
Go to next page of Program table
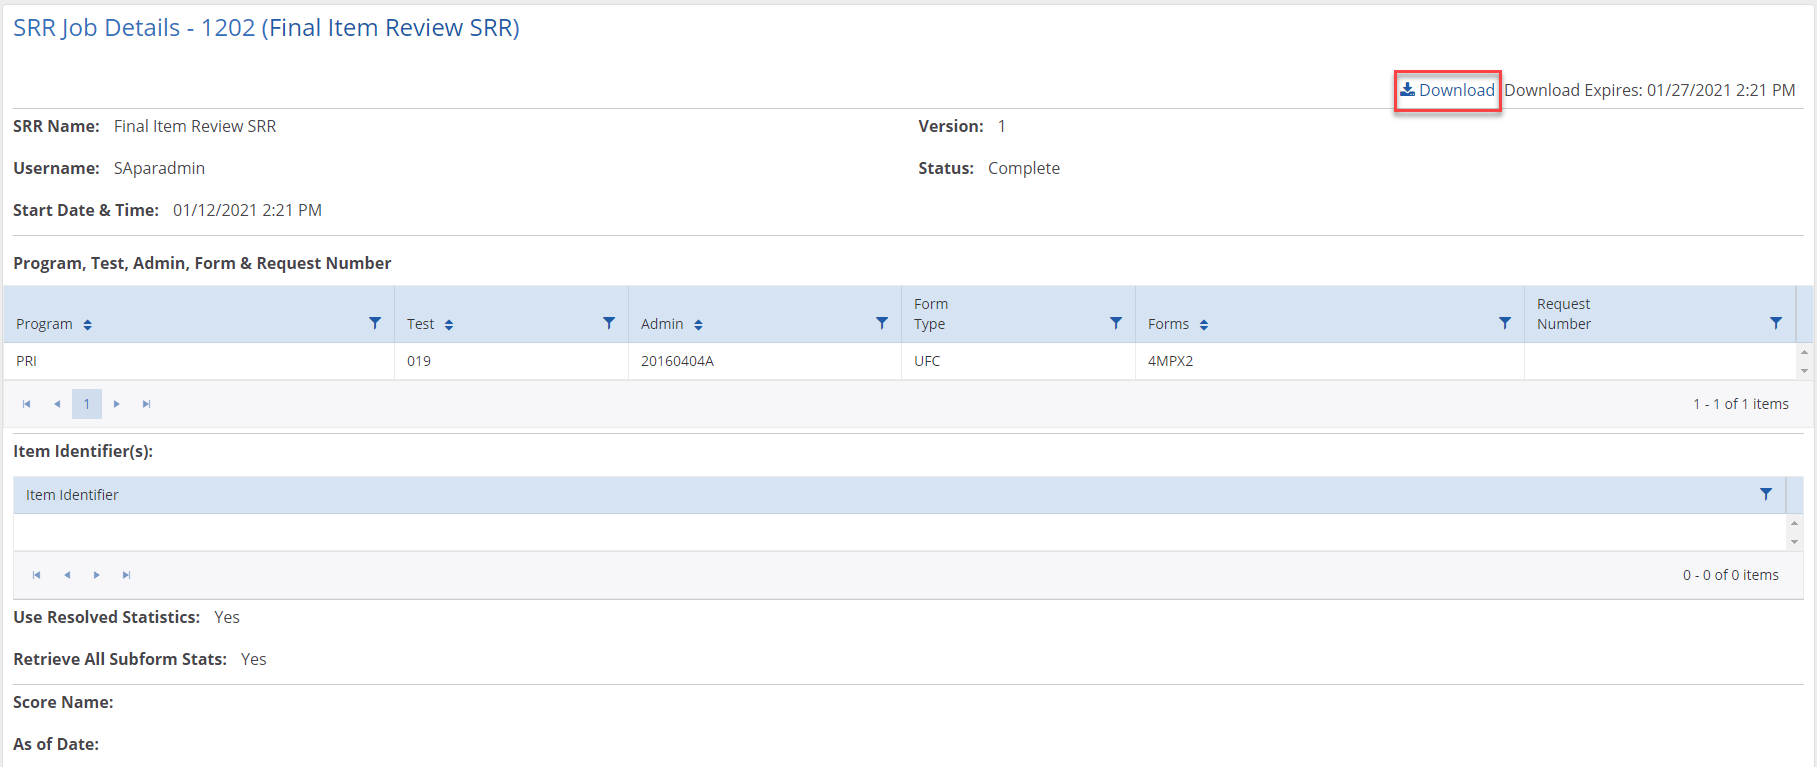pos(117,404)
